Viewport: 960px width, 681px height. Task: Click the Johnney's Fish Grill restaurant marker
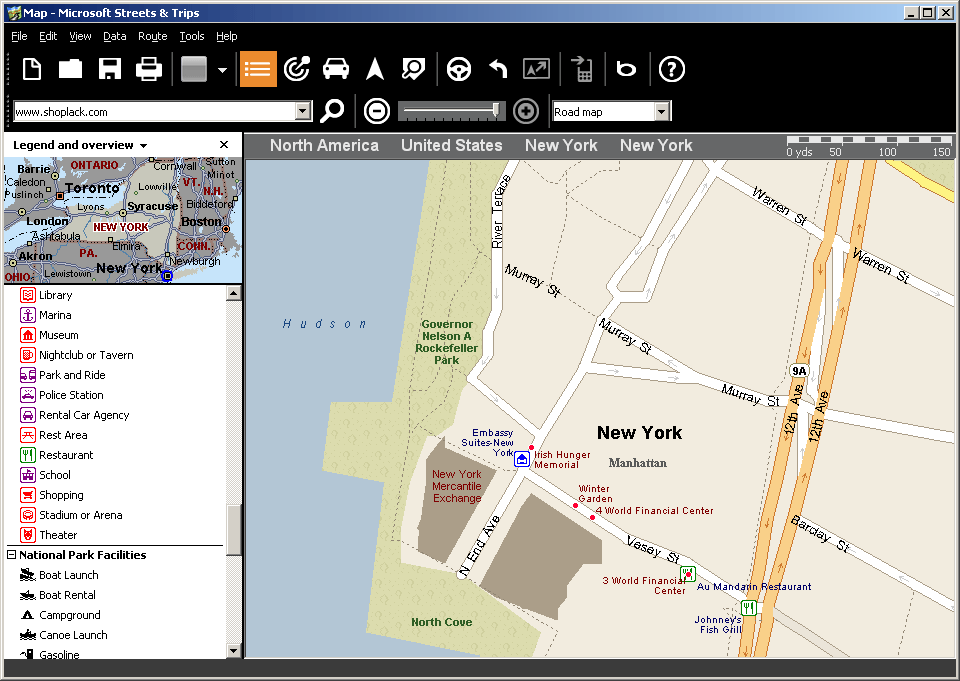[749, 608]
